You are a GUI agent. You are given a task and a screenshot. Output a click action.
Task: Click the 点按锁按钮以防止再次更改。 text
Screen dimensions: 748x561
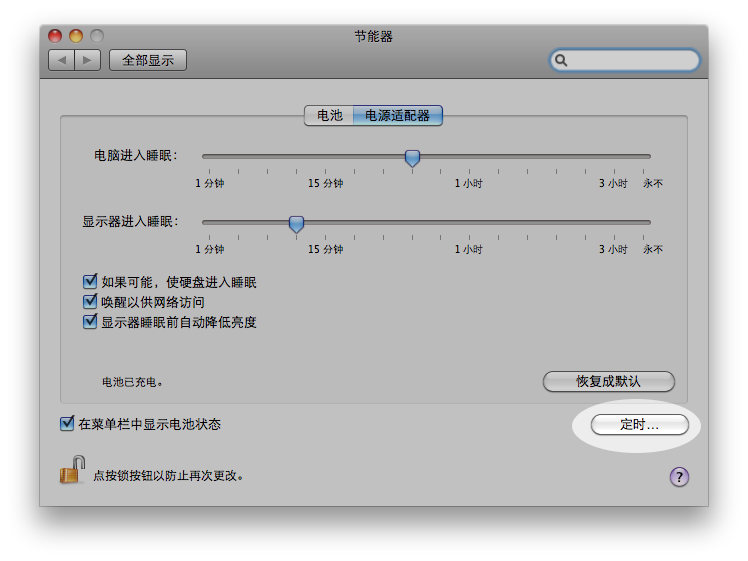point(168,476)
